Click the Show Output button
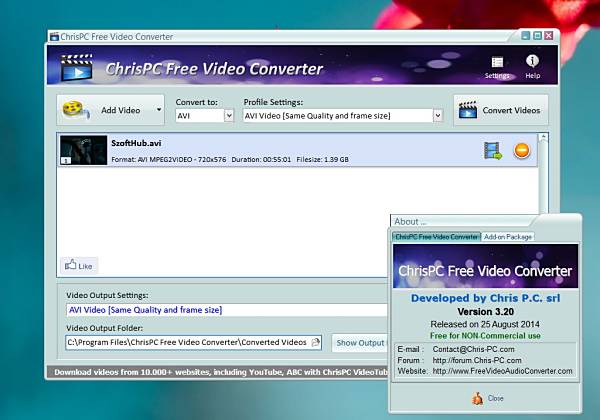The width and height of the screenshot is (600, 420). coord(360,343)
